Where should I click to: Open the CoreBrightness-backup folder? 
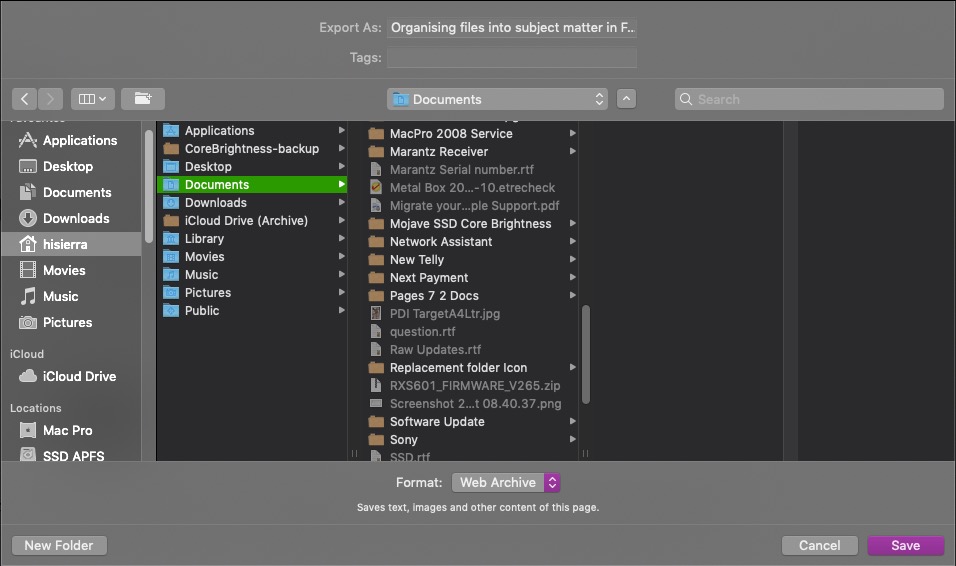click(x=252, y=149)
